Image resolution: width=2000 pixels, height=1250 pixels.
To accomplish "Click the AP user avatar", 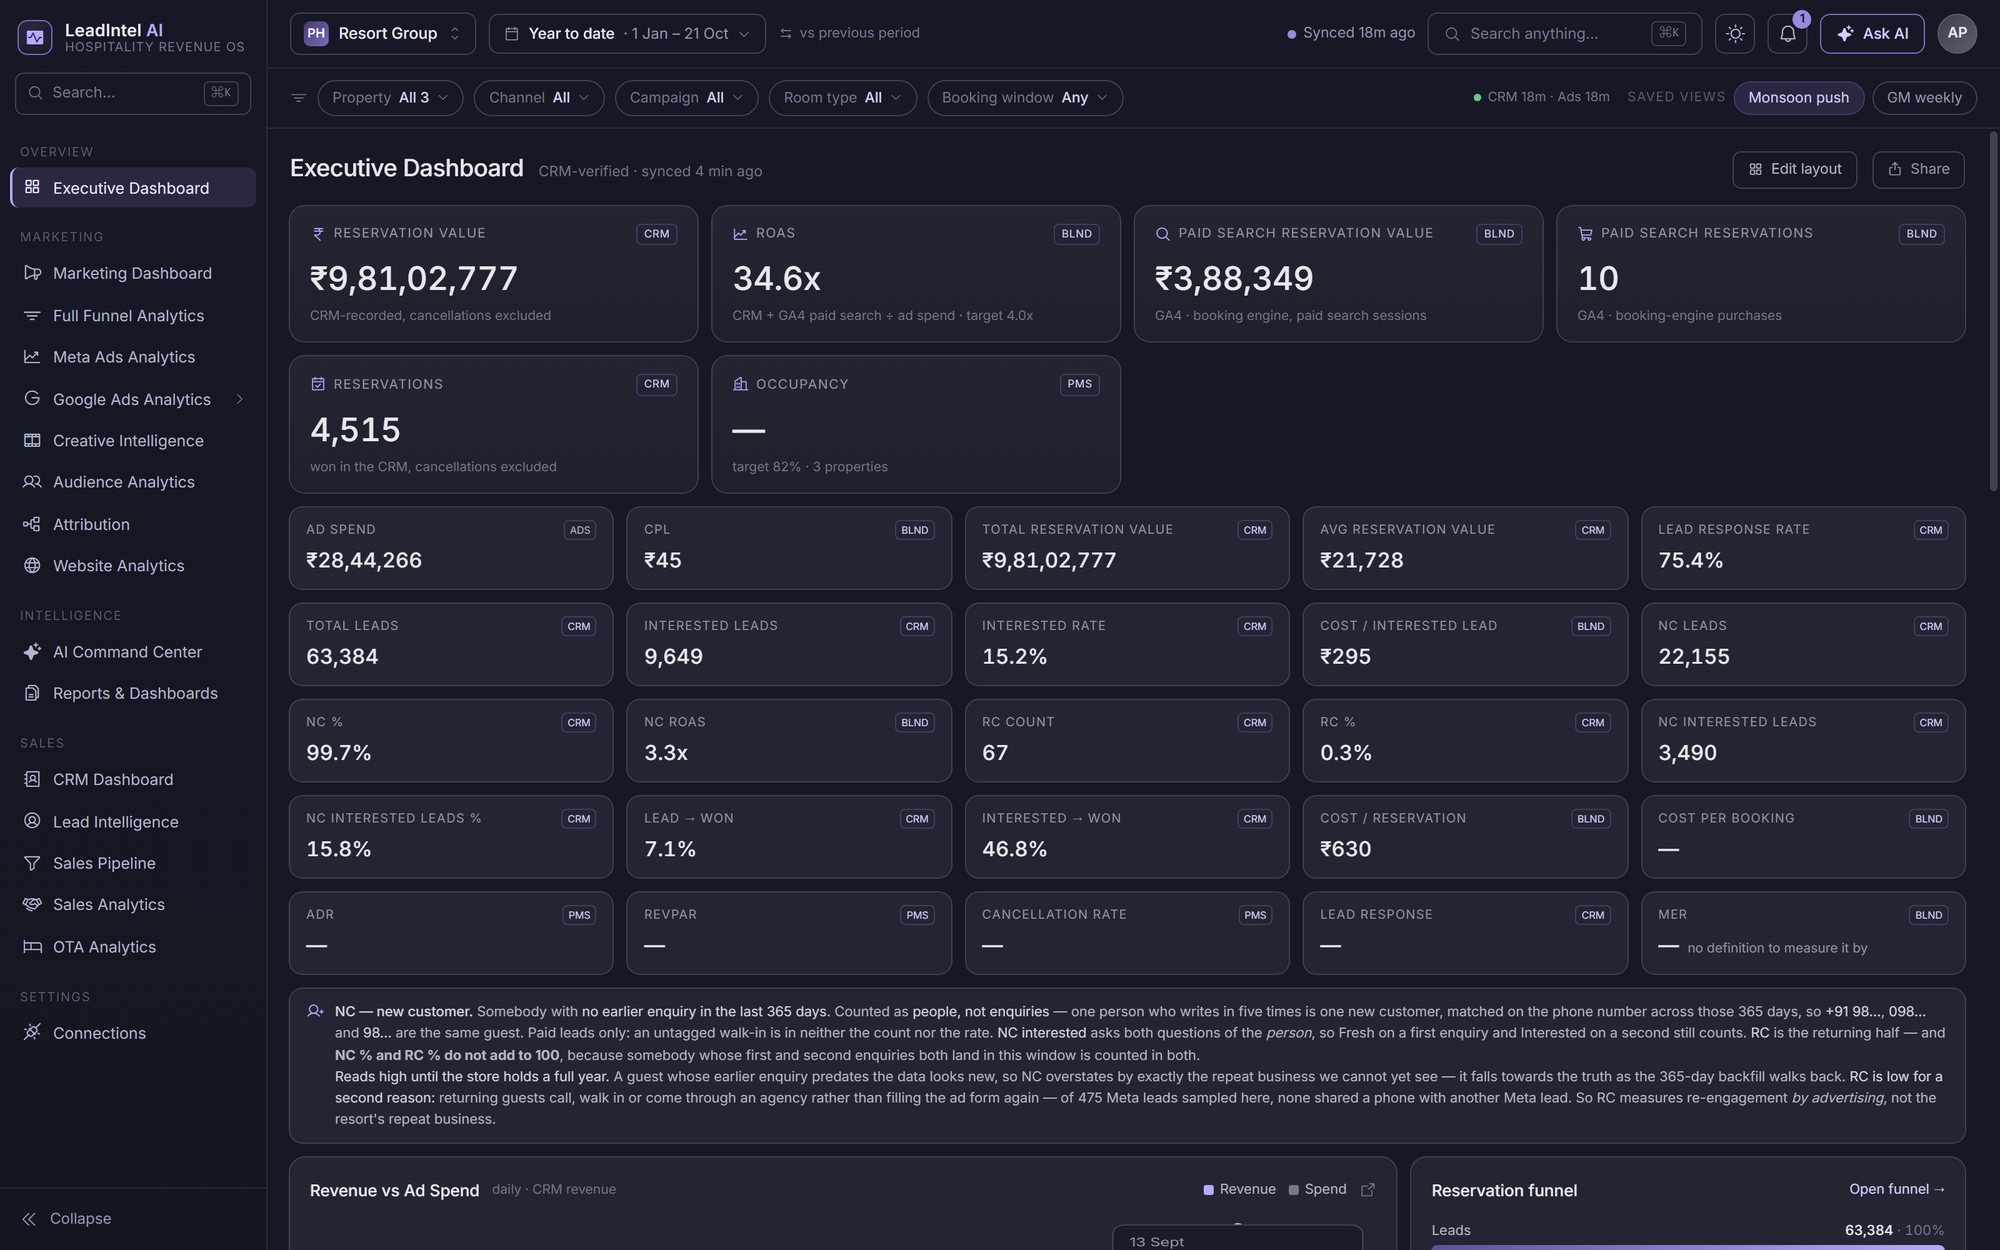I will point(1957,33).
